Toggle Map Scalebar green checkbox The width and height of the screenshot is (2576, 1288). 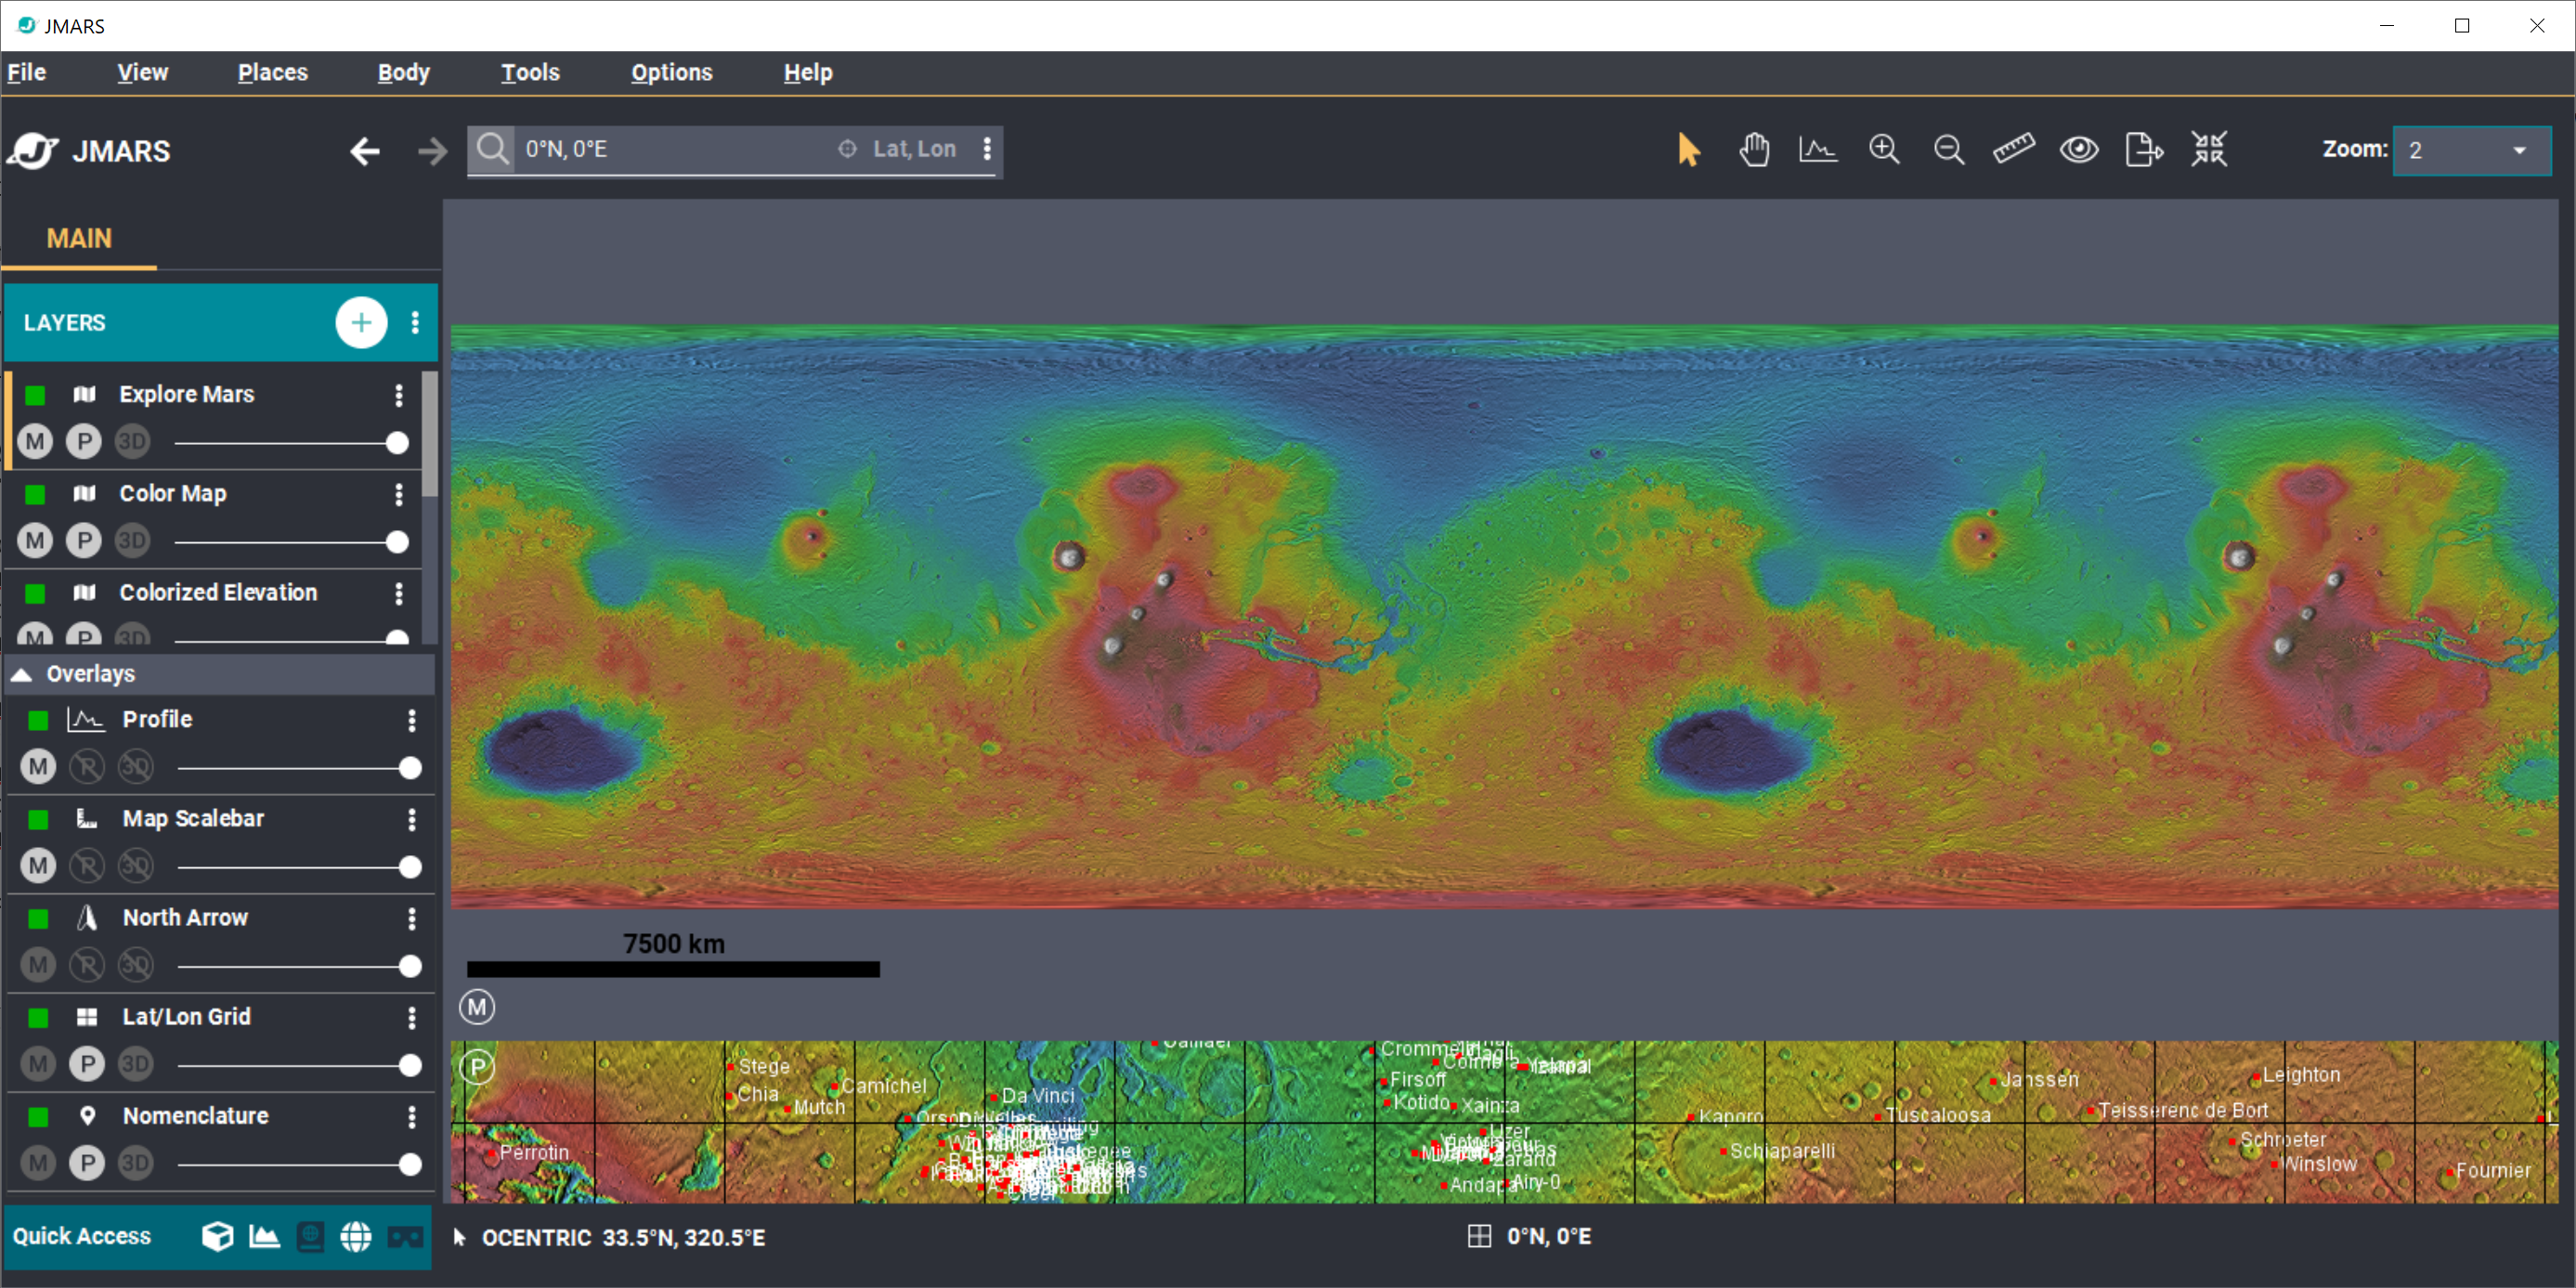pyautogui.click(x=38, y=819)
